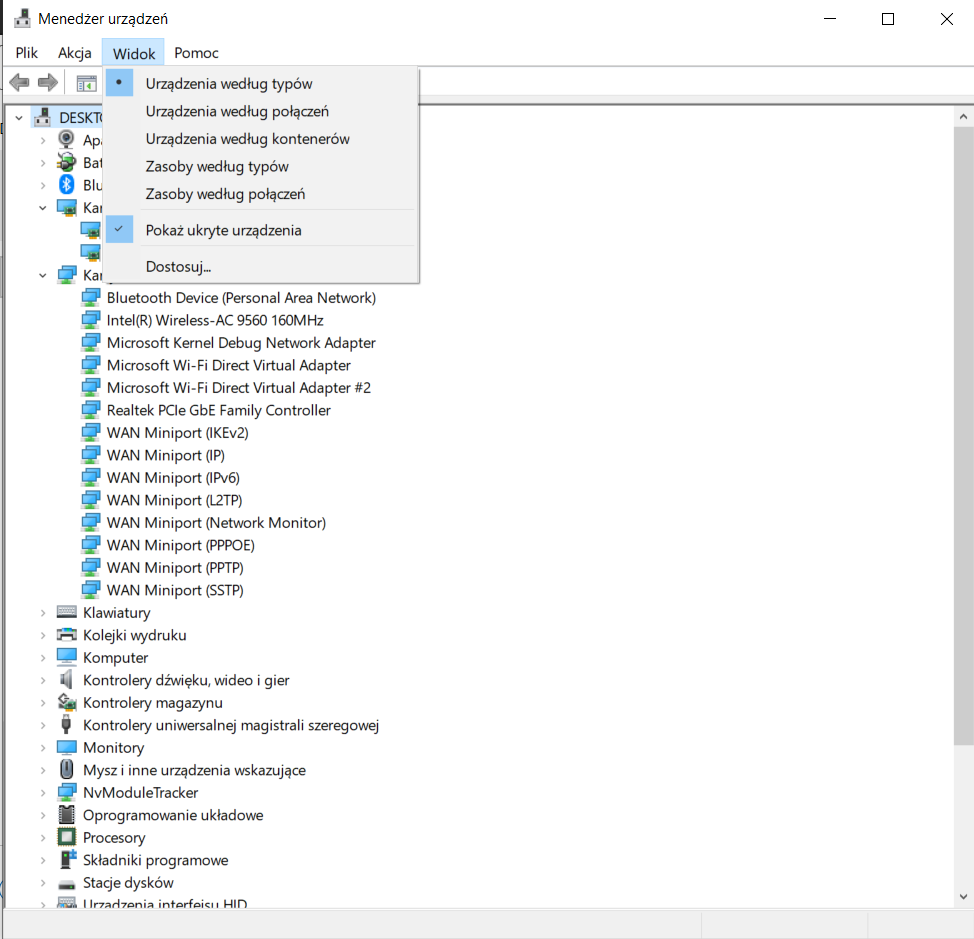This screenshot has width=974, height=939.
Task: Select Urządzenia według typów view option
Action: point(261,83)
